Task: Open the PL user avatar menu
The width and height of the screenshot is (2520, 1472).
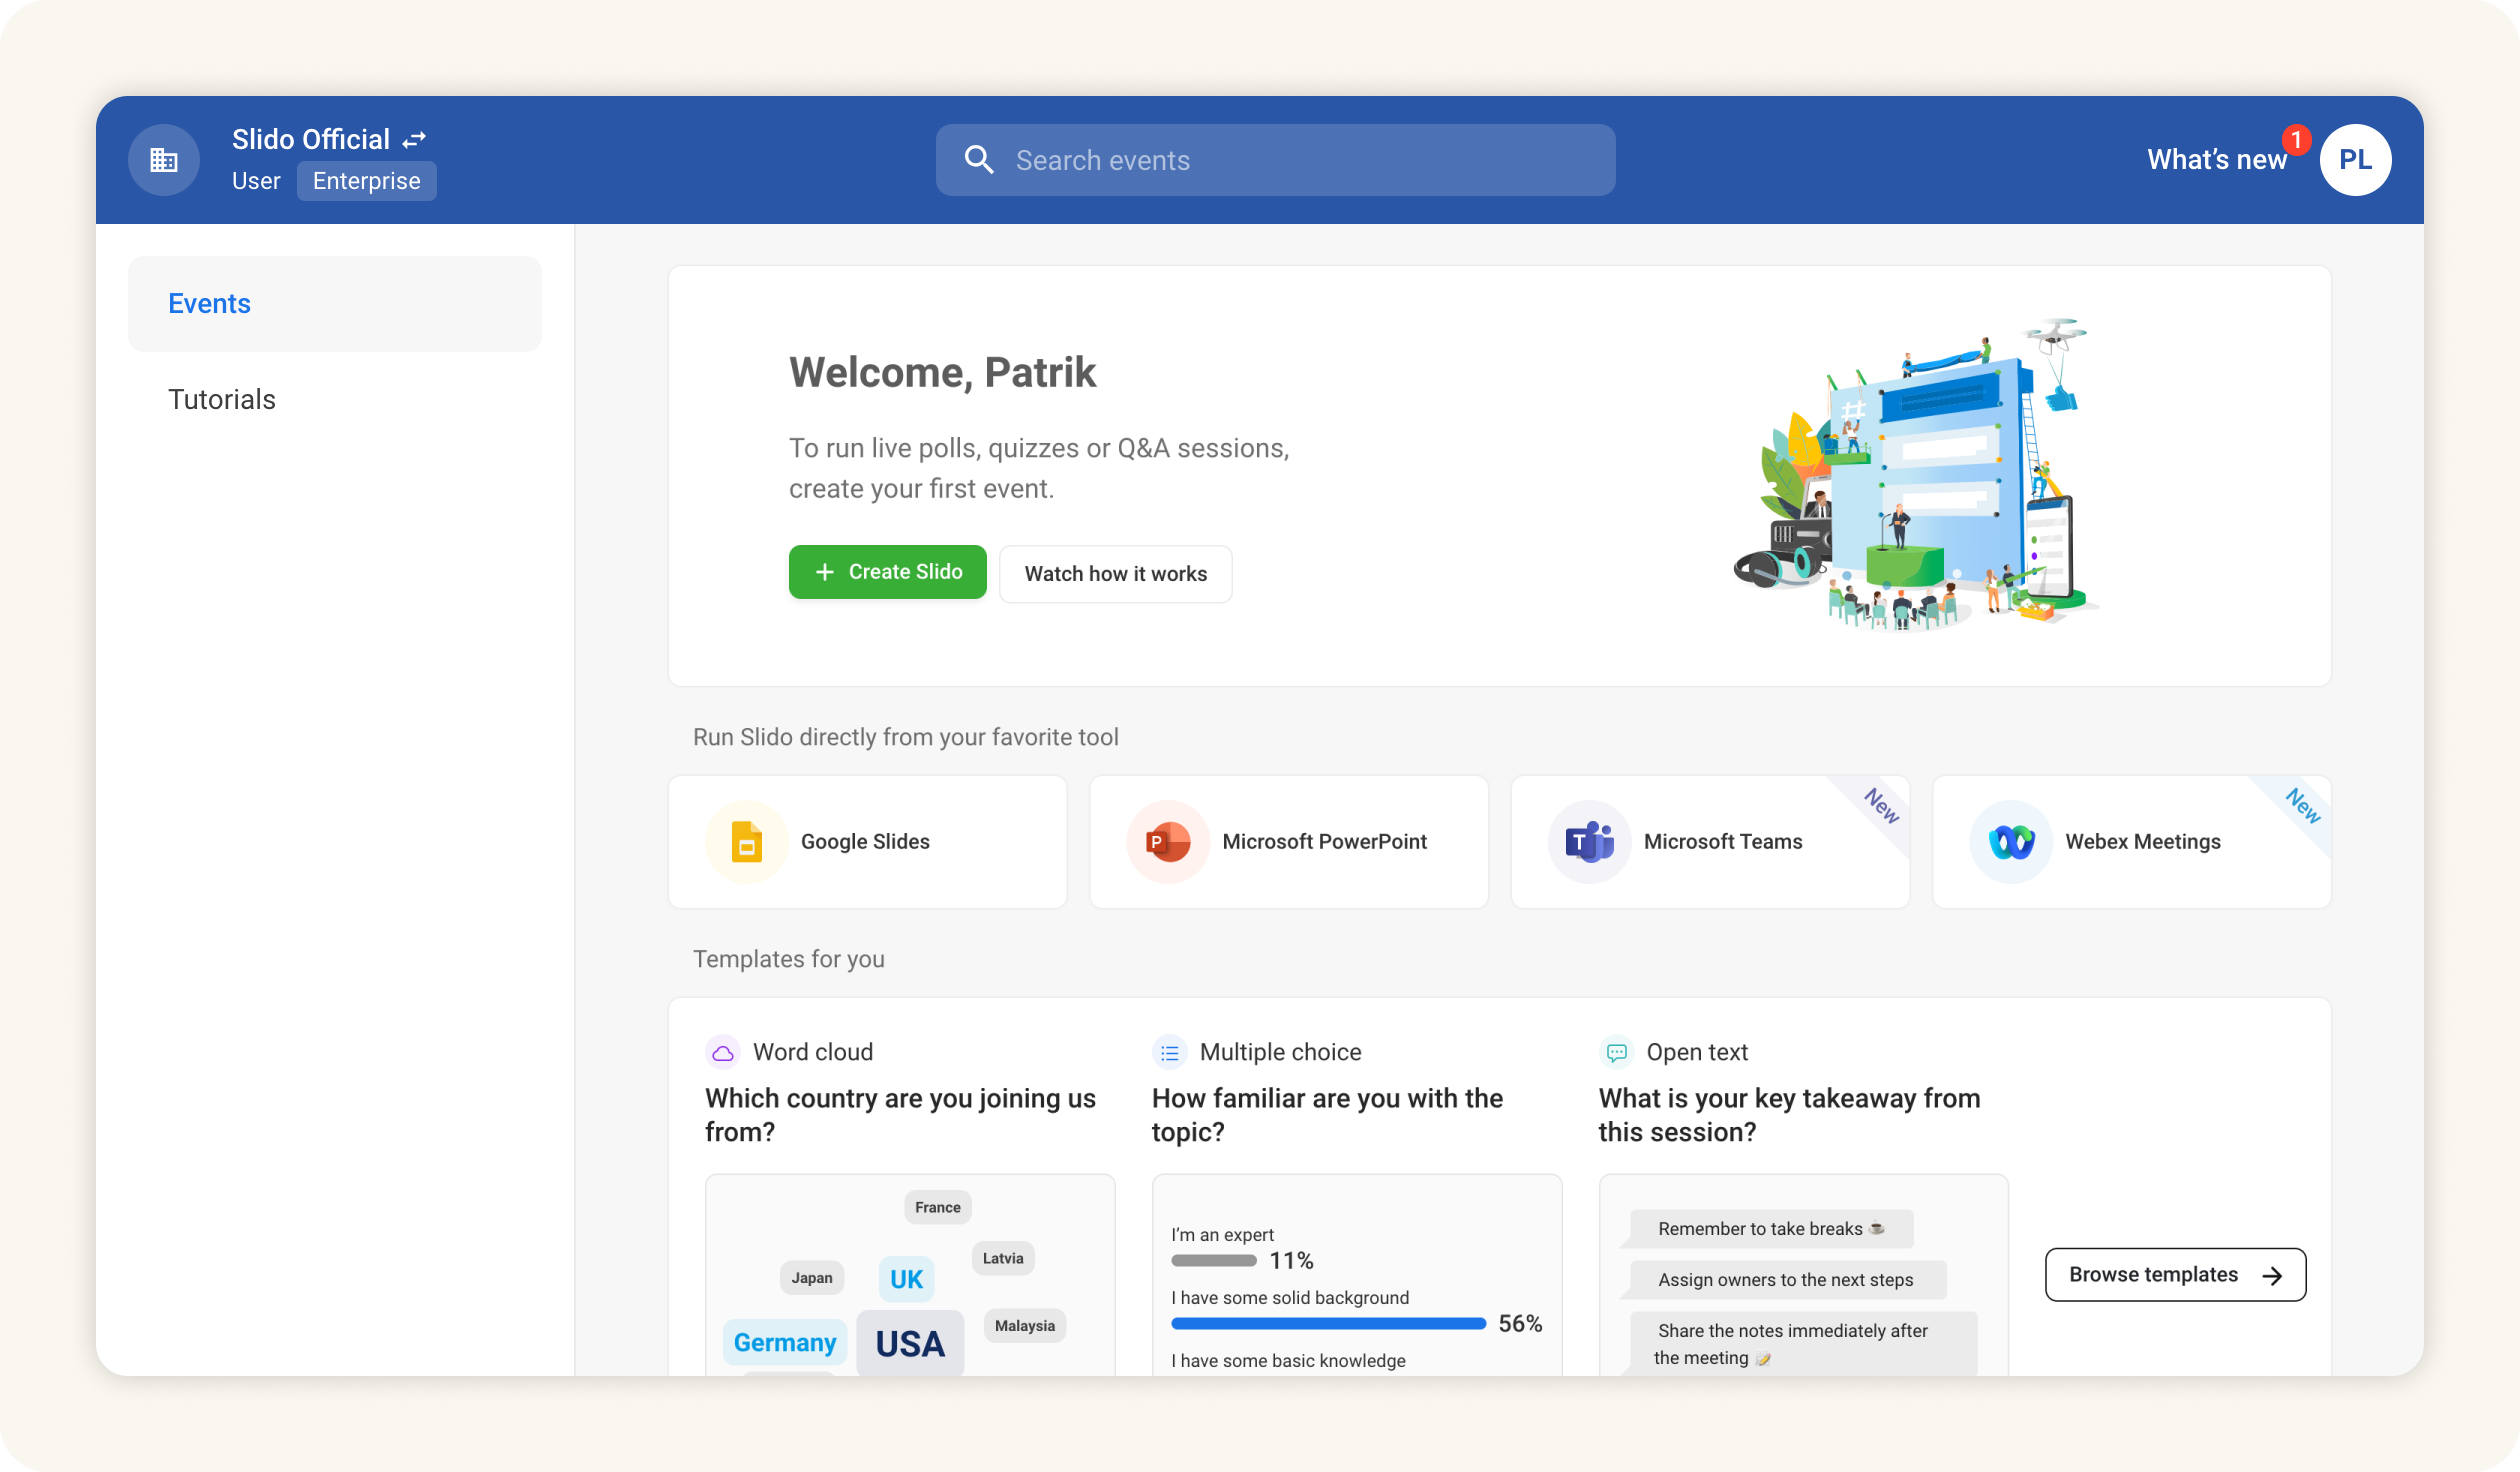Action: click(x=2355, y=160)
